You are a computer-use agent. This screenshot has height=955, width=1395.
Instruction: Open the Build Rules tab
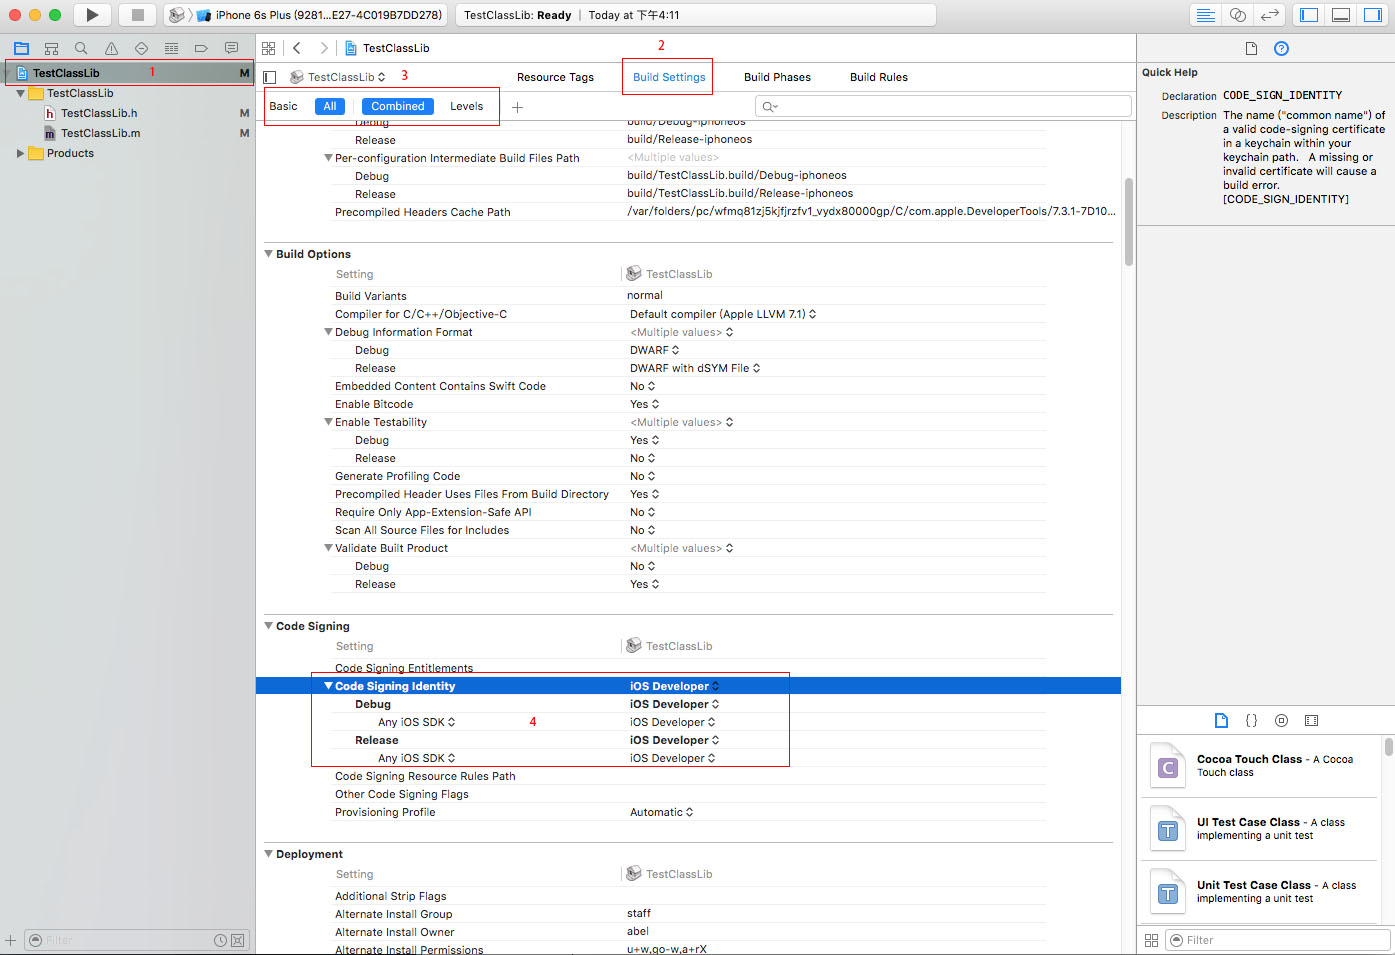click(879, 77)
